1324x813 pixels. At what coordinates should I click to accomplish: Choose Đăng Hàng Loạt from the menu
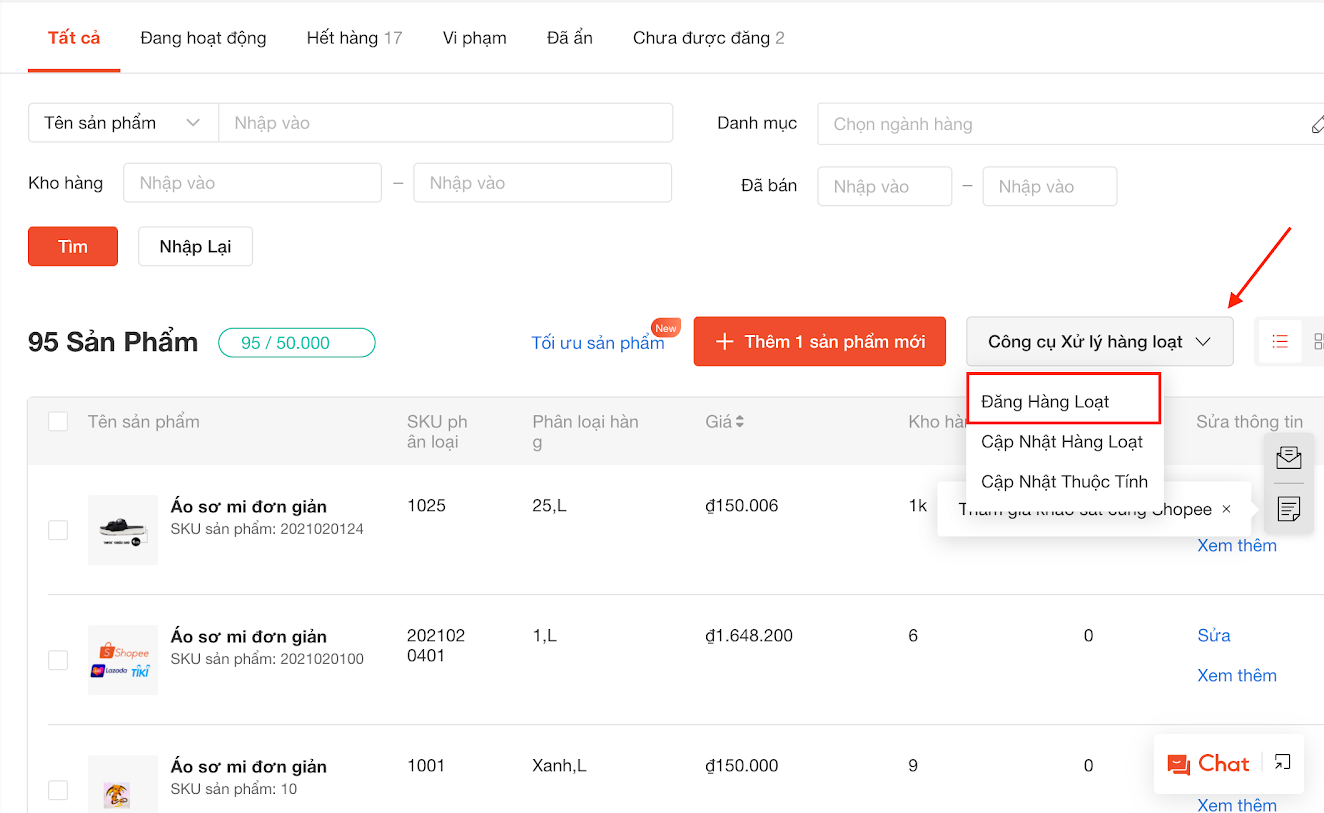tap(1046, 402)
